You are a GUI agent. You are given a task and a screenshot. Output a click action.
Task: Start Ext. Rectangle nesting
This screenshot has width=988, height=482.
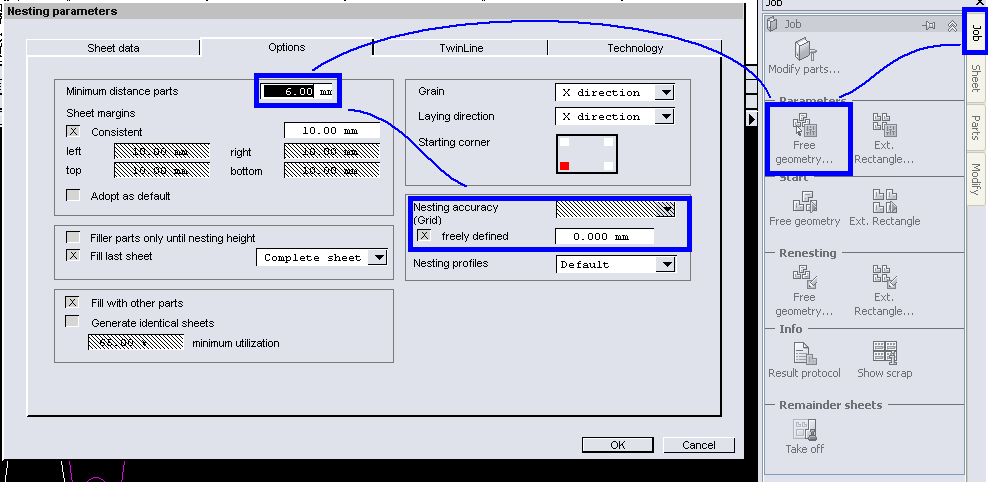885,207
